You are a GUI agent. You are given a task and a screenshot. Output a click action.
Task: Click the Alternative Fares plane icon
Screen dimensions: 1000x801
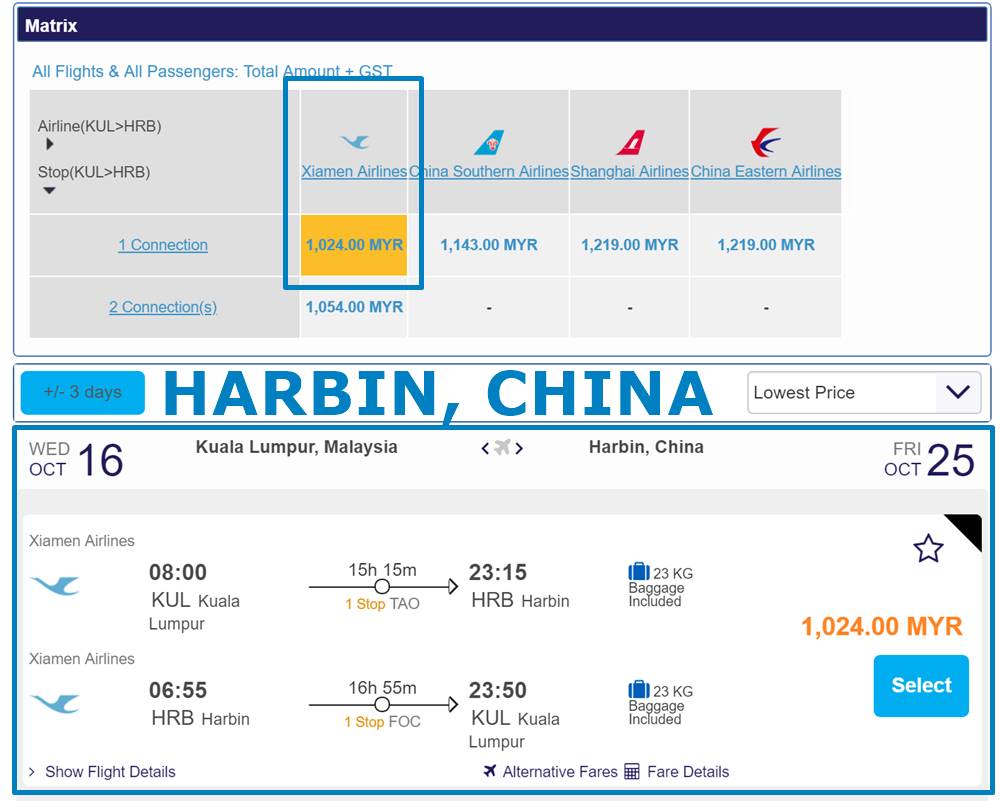tap(490, 771)
